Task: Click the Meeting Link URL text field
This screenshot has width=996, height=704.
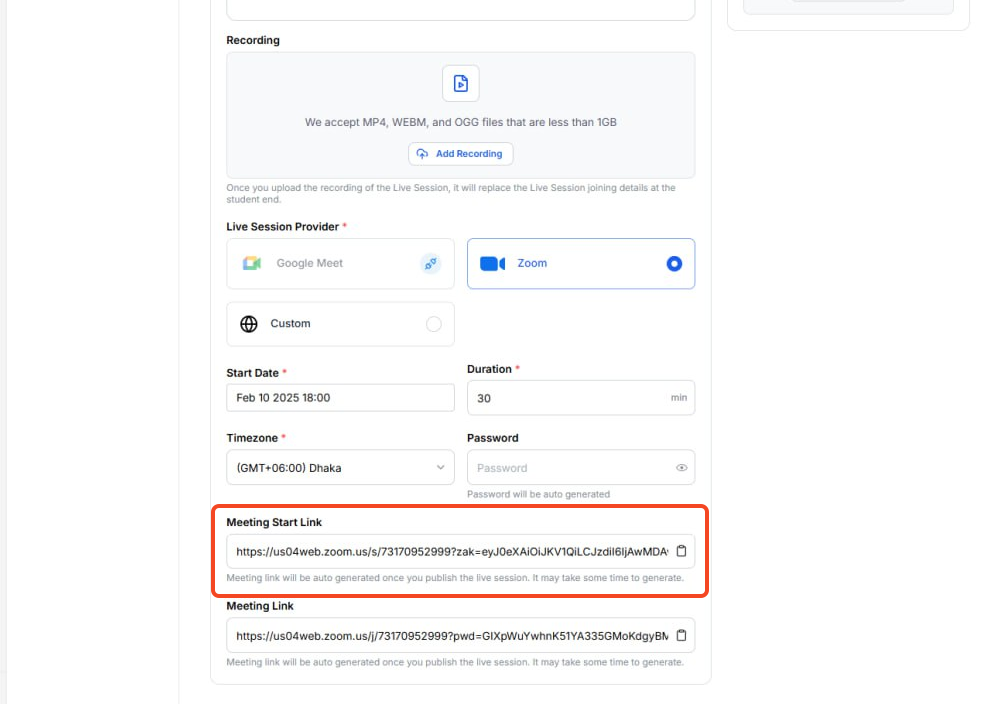Action: [x=450, y=635]
